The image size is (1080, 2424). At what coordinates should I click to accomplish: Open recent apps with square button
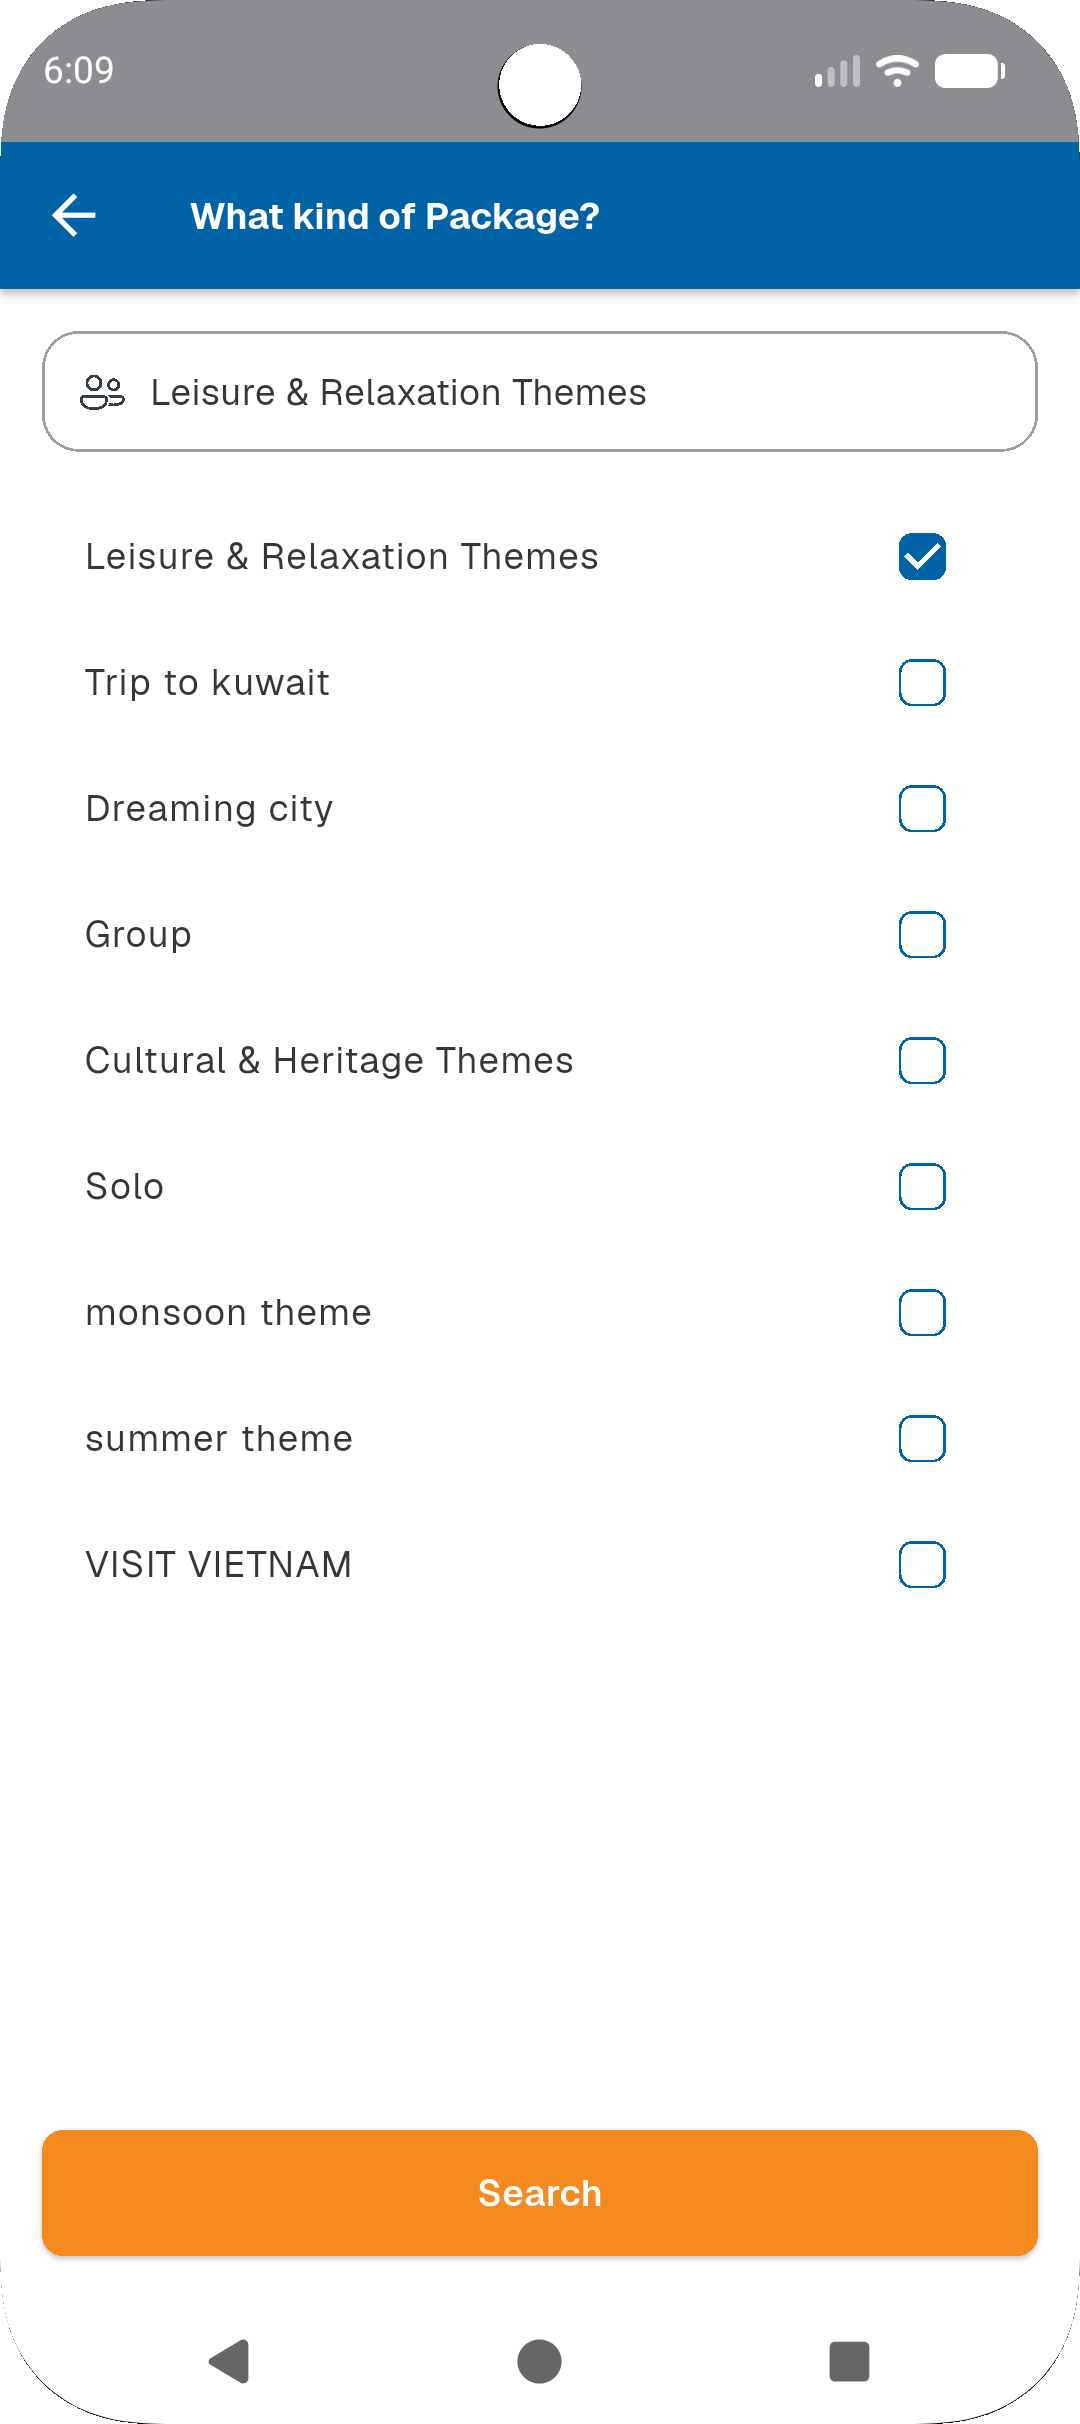[849, 2361]
